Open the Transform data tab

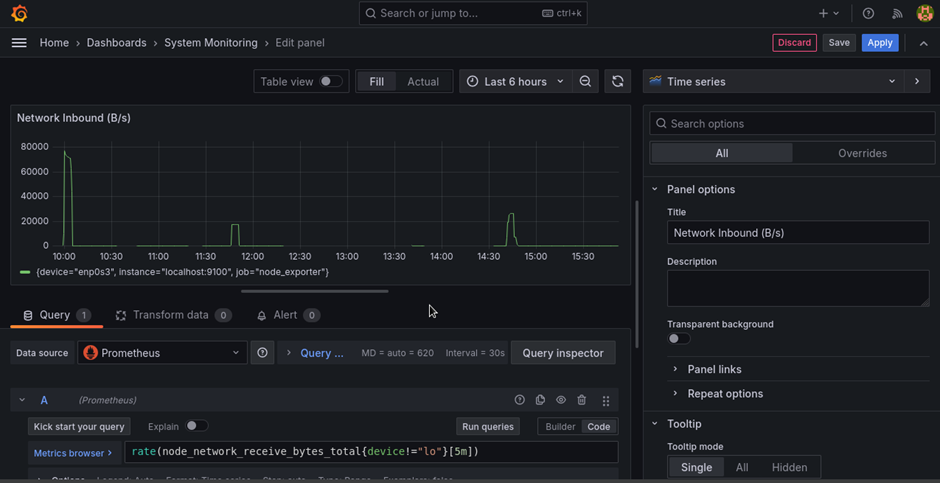173,315
